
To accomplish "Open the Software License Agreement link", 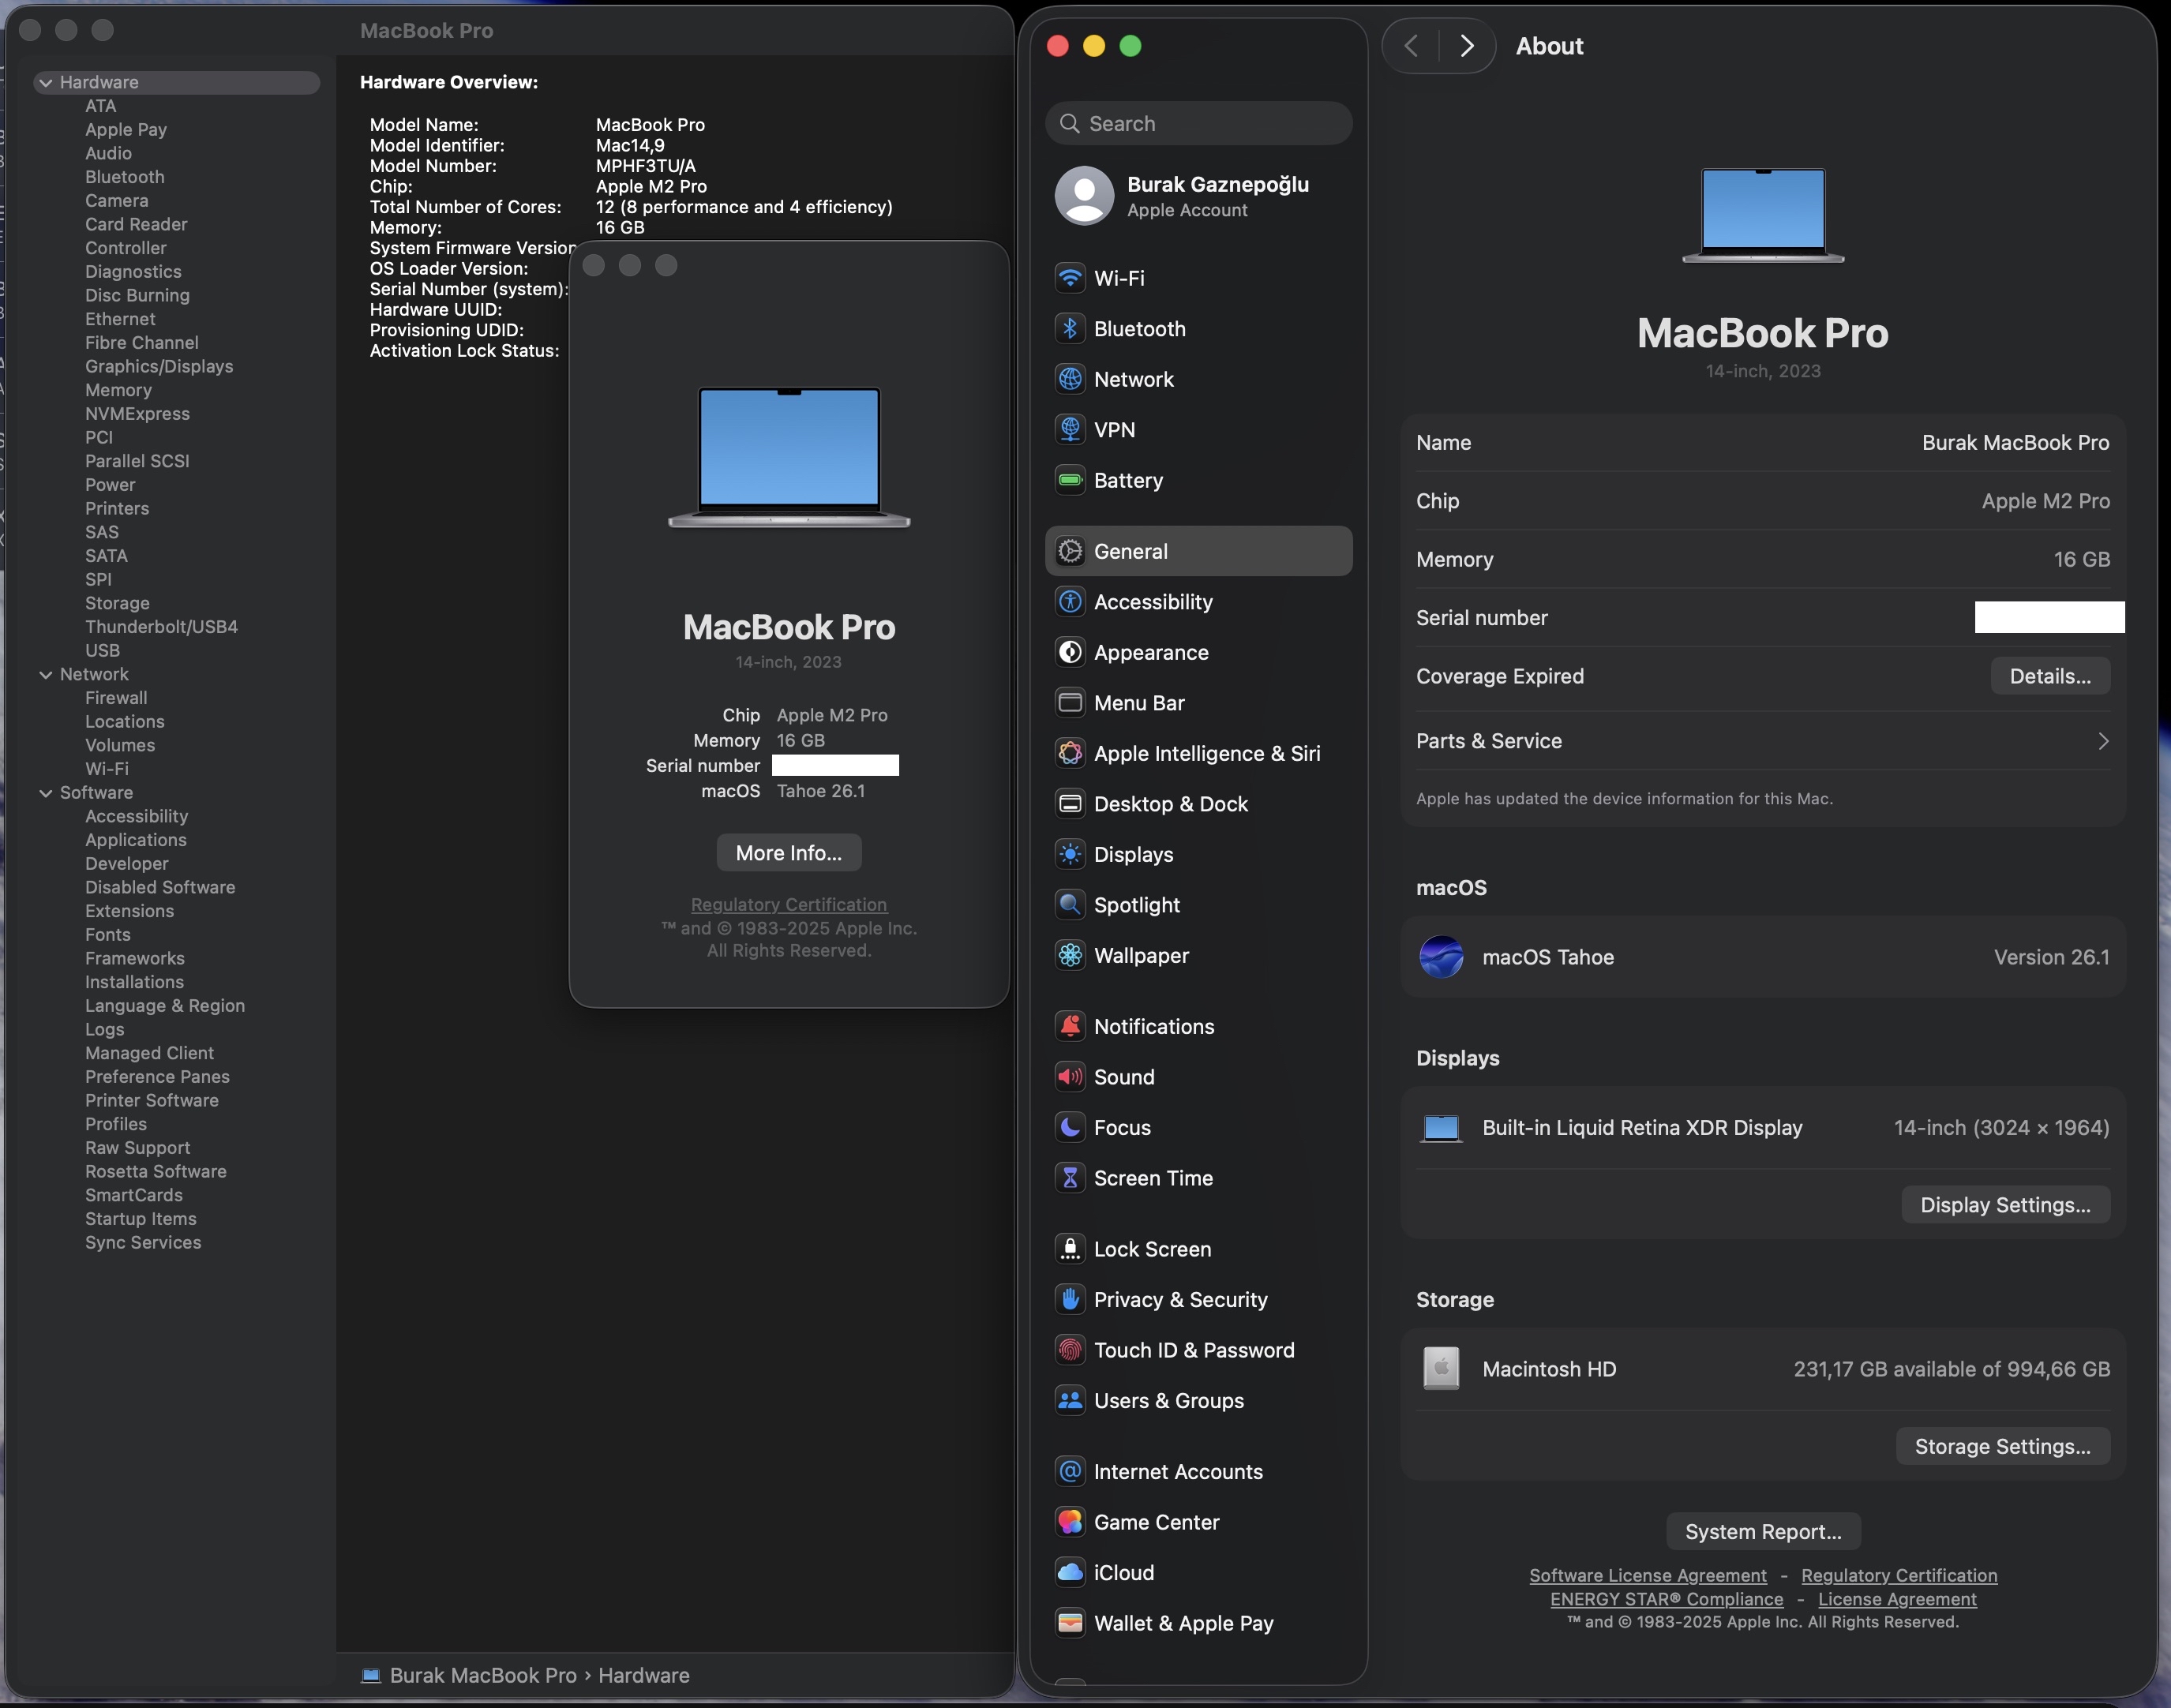I will (x=1647, y=1575).
